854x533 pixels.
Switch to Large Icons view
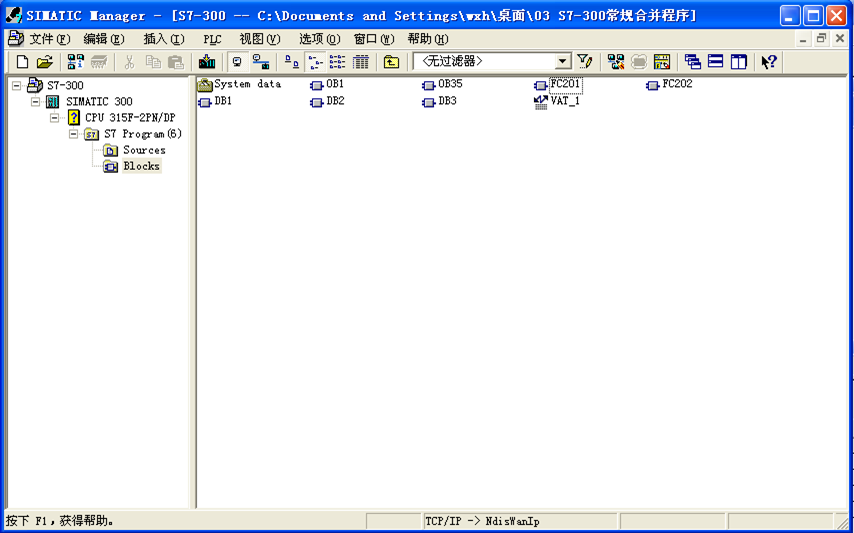pyautogui.click(x=292, y=62)
